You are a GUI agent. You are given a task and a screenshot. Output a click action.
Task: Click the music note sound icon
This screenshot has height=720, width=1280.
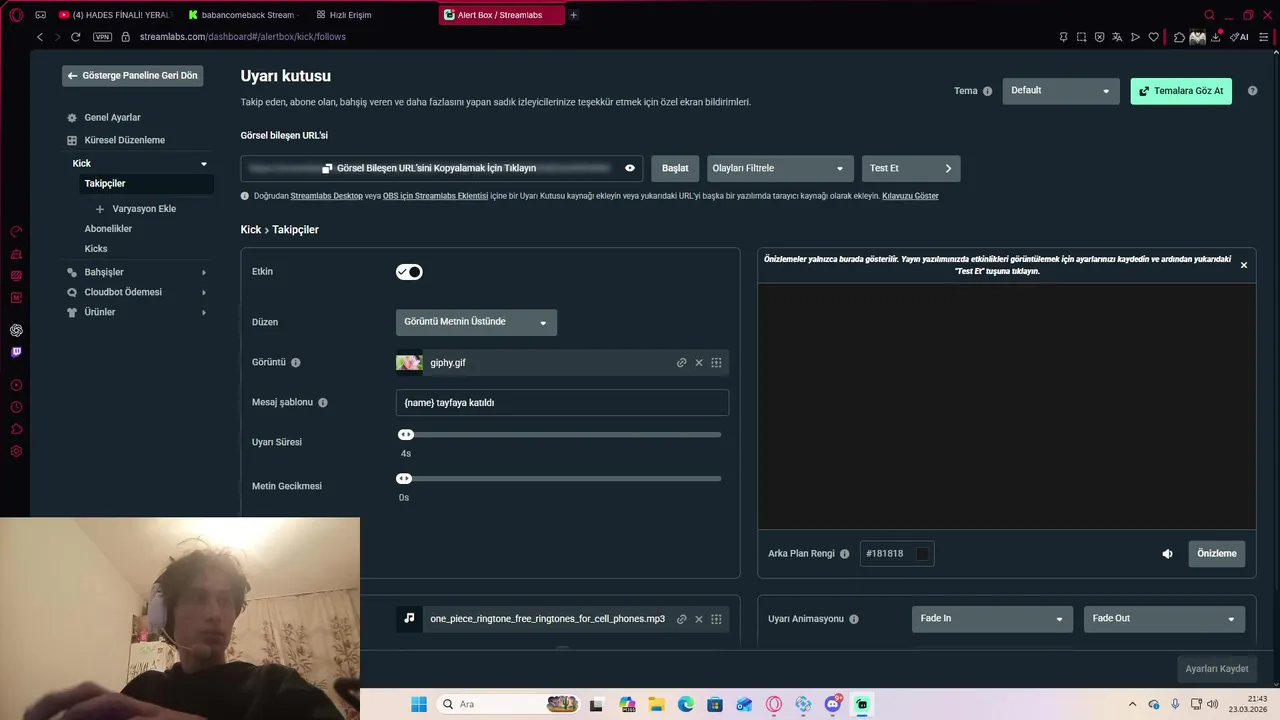(x=409, y=619)
